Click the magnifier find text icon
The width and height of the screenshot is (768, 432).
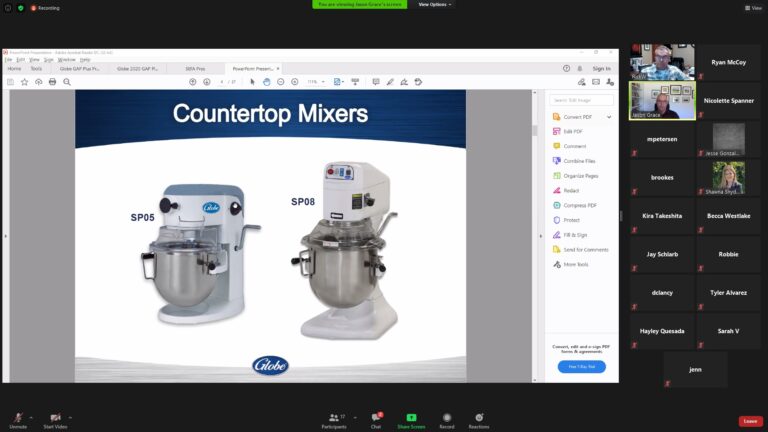(67, 82)
